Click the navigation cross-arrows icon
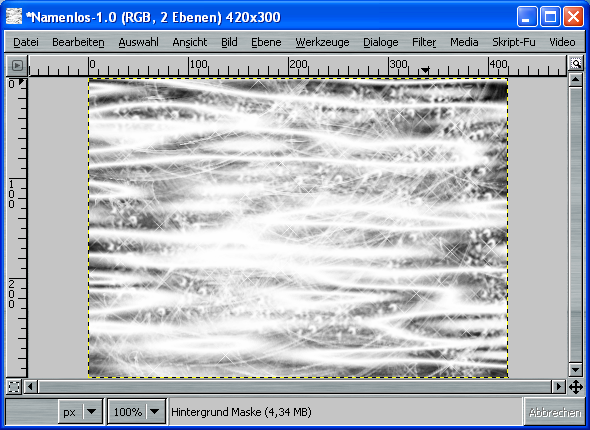 (x=576, y=387)
